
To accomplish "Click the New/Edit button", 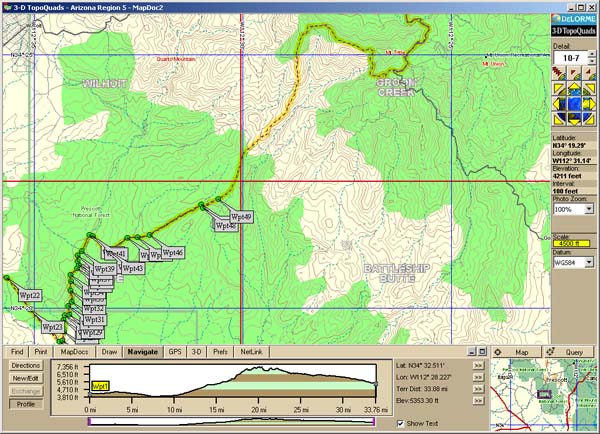I will click(26, 379).
